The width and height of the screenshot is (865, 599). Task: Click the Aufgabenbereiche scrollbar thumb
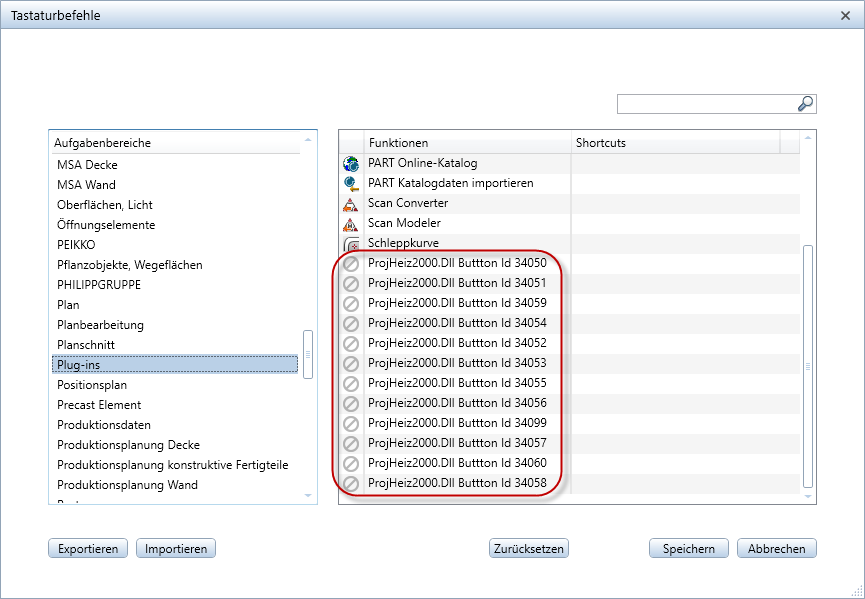pyautogui.click(x=308, y=355)
